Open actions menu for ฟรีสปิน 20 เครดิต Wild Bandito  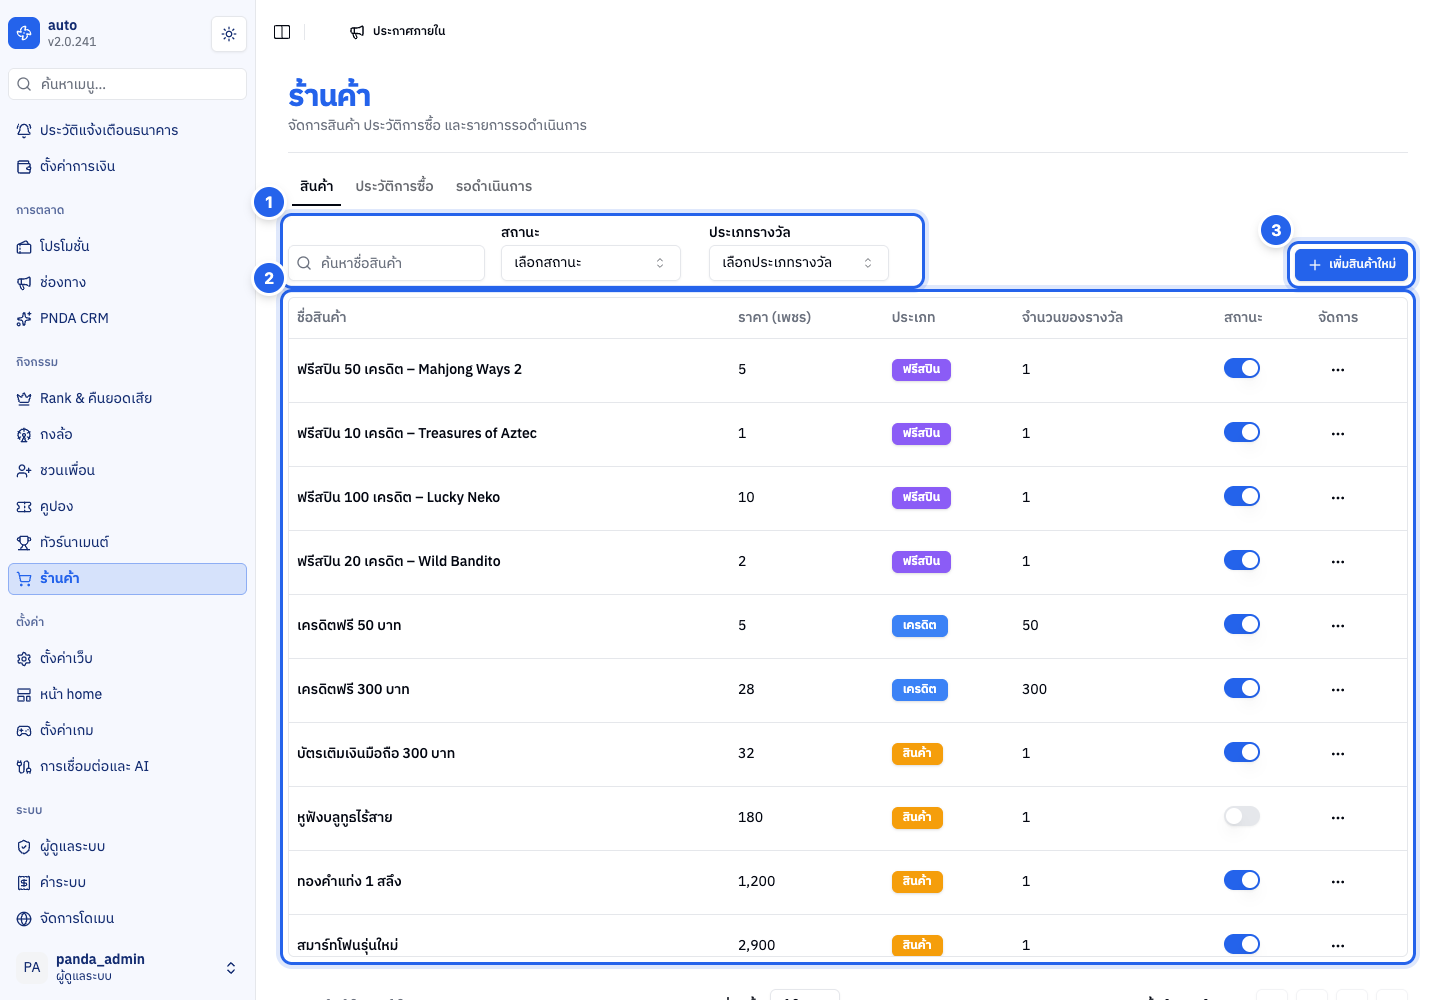(x=1338, y=562)
